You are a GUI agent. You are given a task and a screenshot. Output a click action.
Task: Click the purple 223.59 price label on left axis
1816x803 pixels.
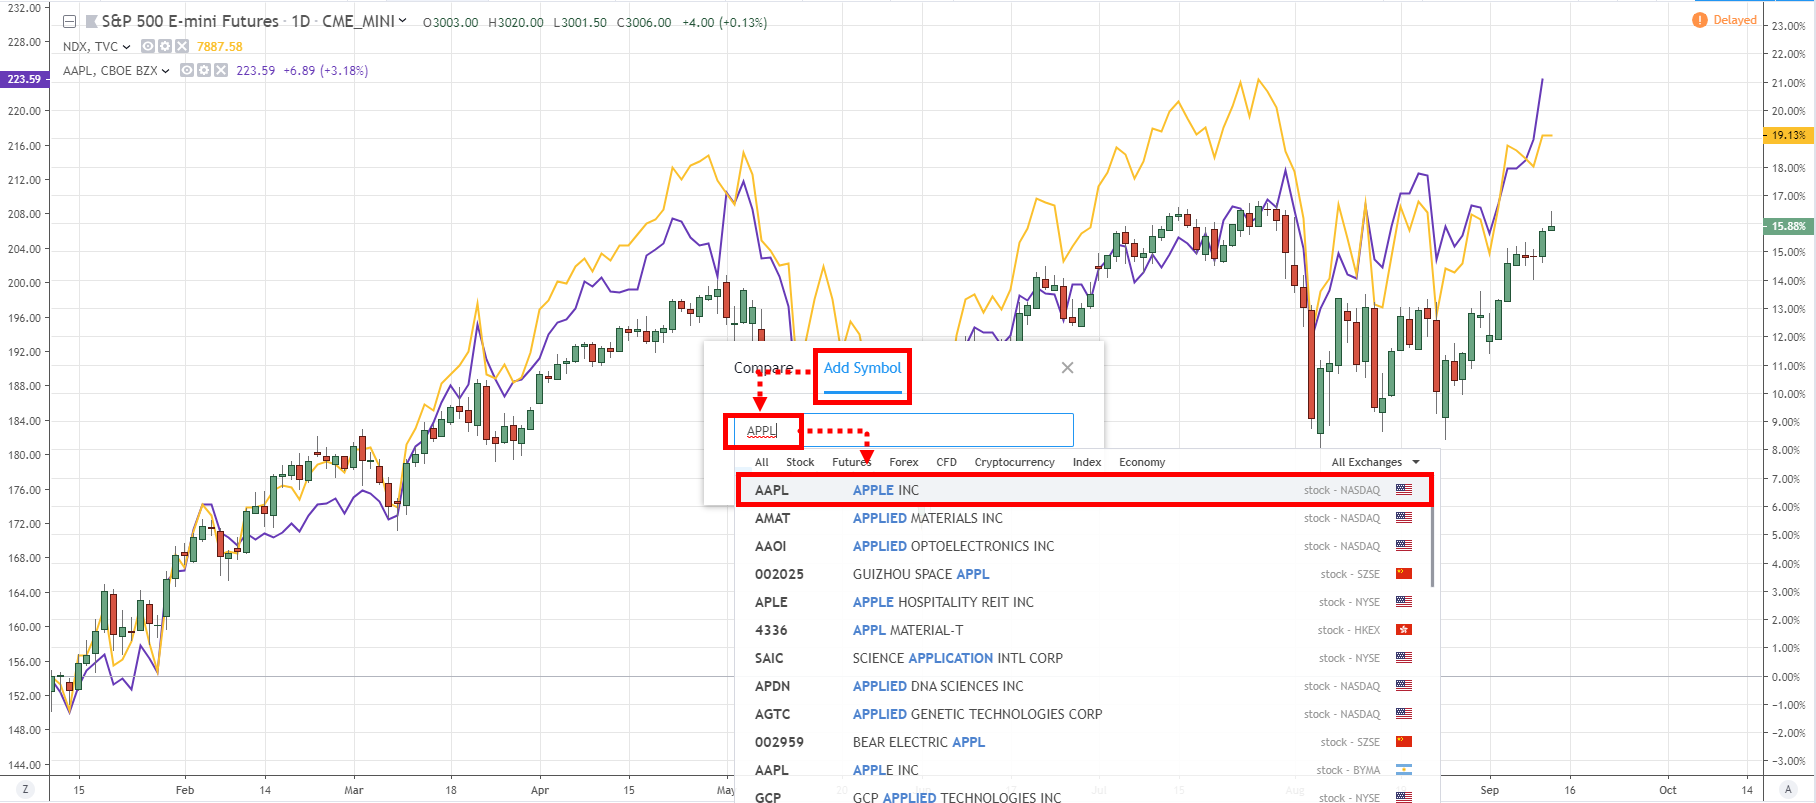25,79
